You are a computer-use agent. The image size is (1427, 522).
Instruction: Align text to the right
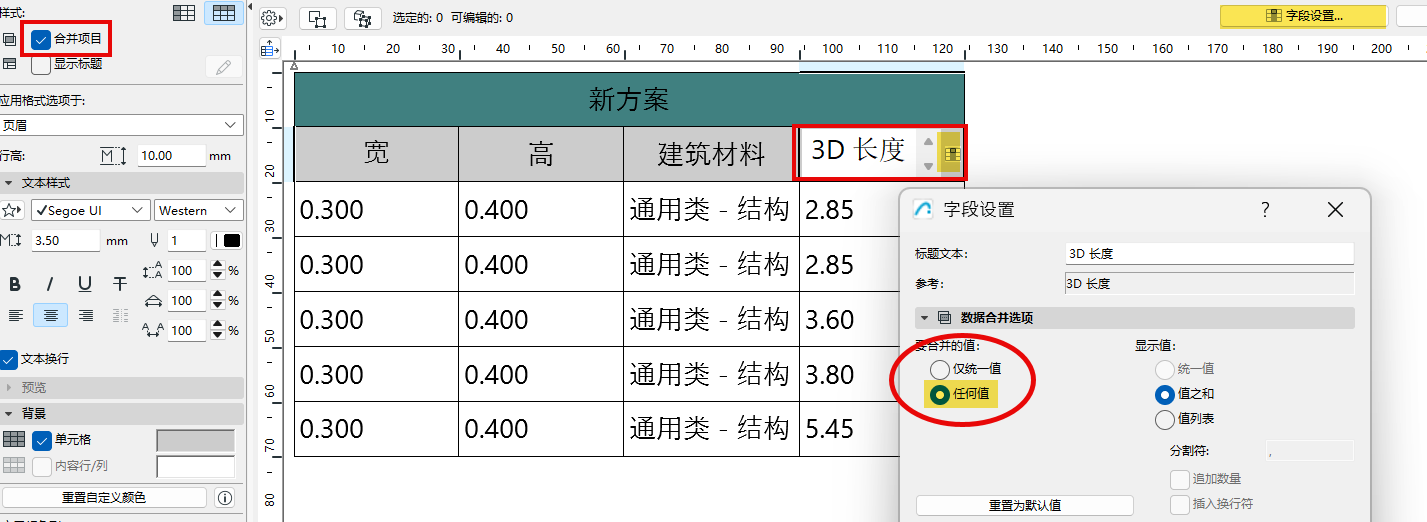(86, 315)
